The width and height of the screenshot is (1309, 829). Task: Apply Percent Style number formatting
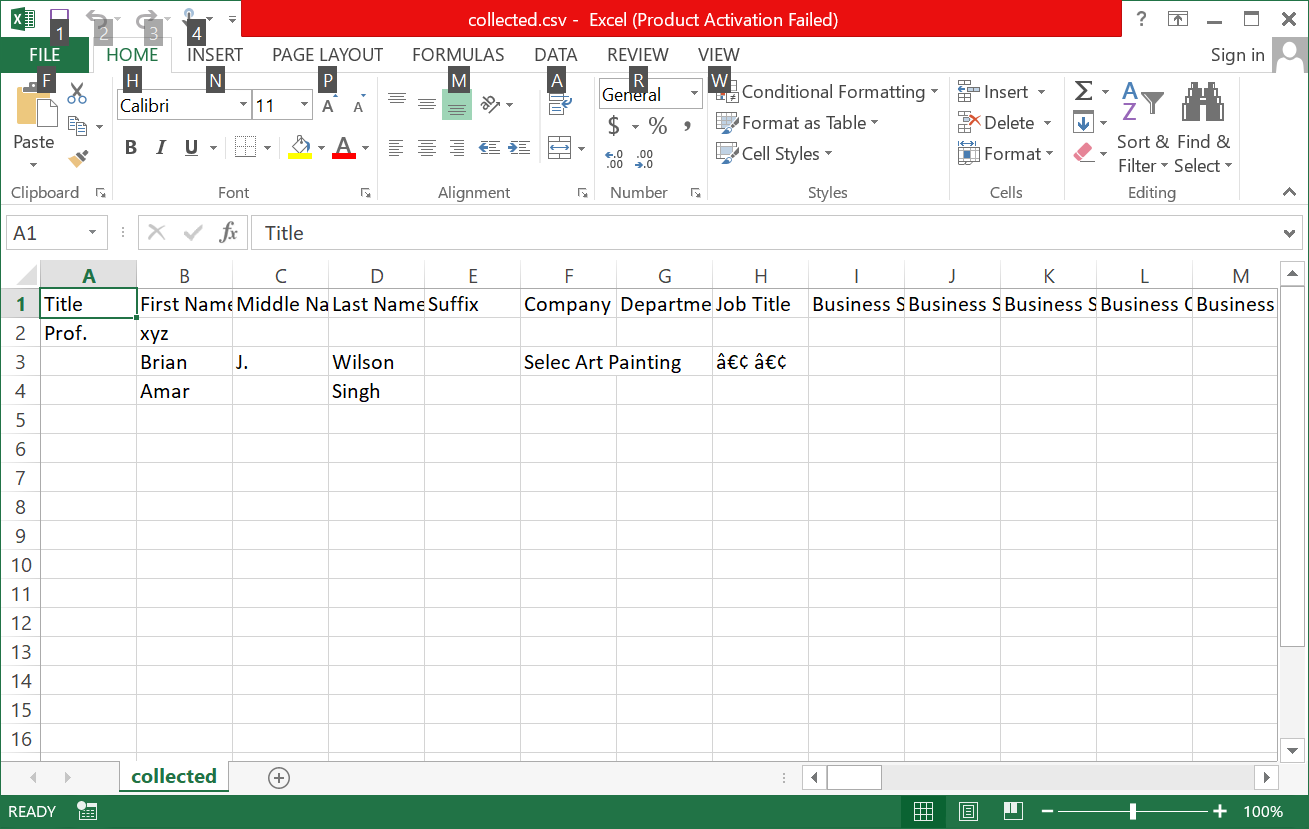tap(658, 126)
